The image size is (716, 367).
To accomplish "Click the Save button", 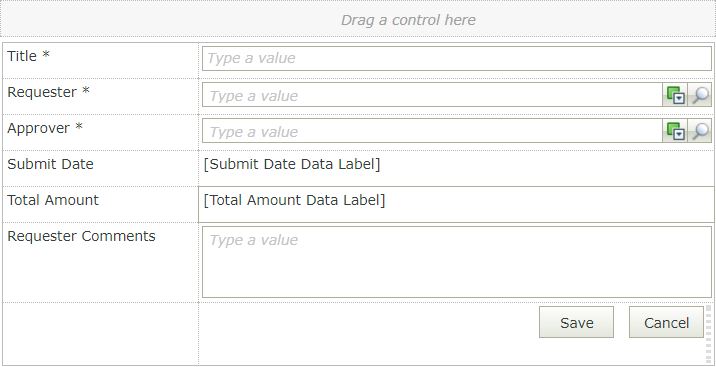I will 576,322.
